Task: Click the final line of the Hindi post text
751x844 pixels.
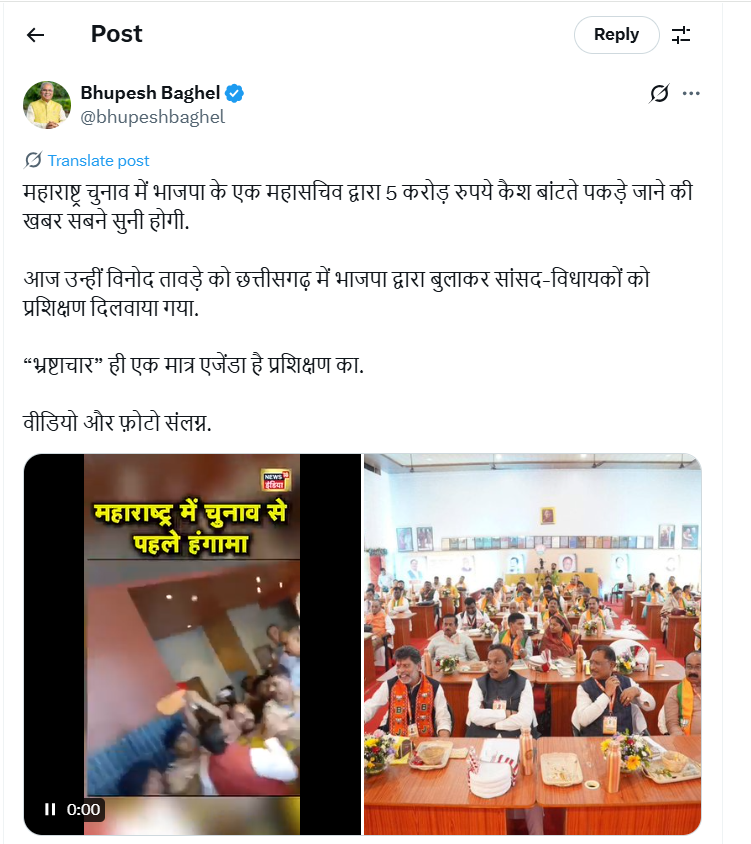Action: pos(117,423)
